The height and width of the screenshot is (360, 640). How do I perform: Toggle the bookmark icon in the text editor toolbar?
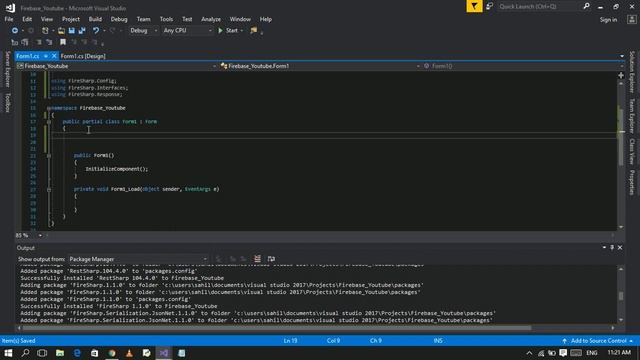[63, 42]
